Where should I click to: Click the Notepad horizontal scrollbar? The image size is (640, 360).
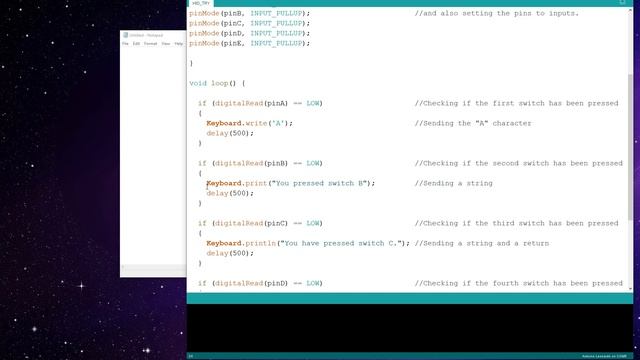(153, 267)
